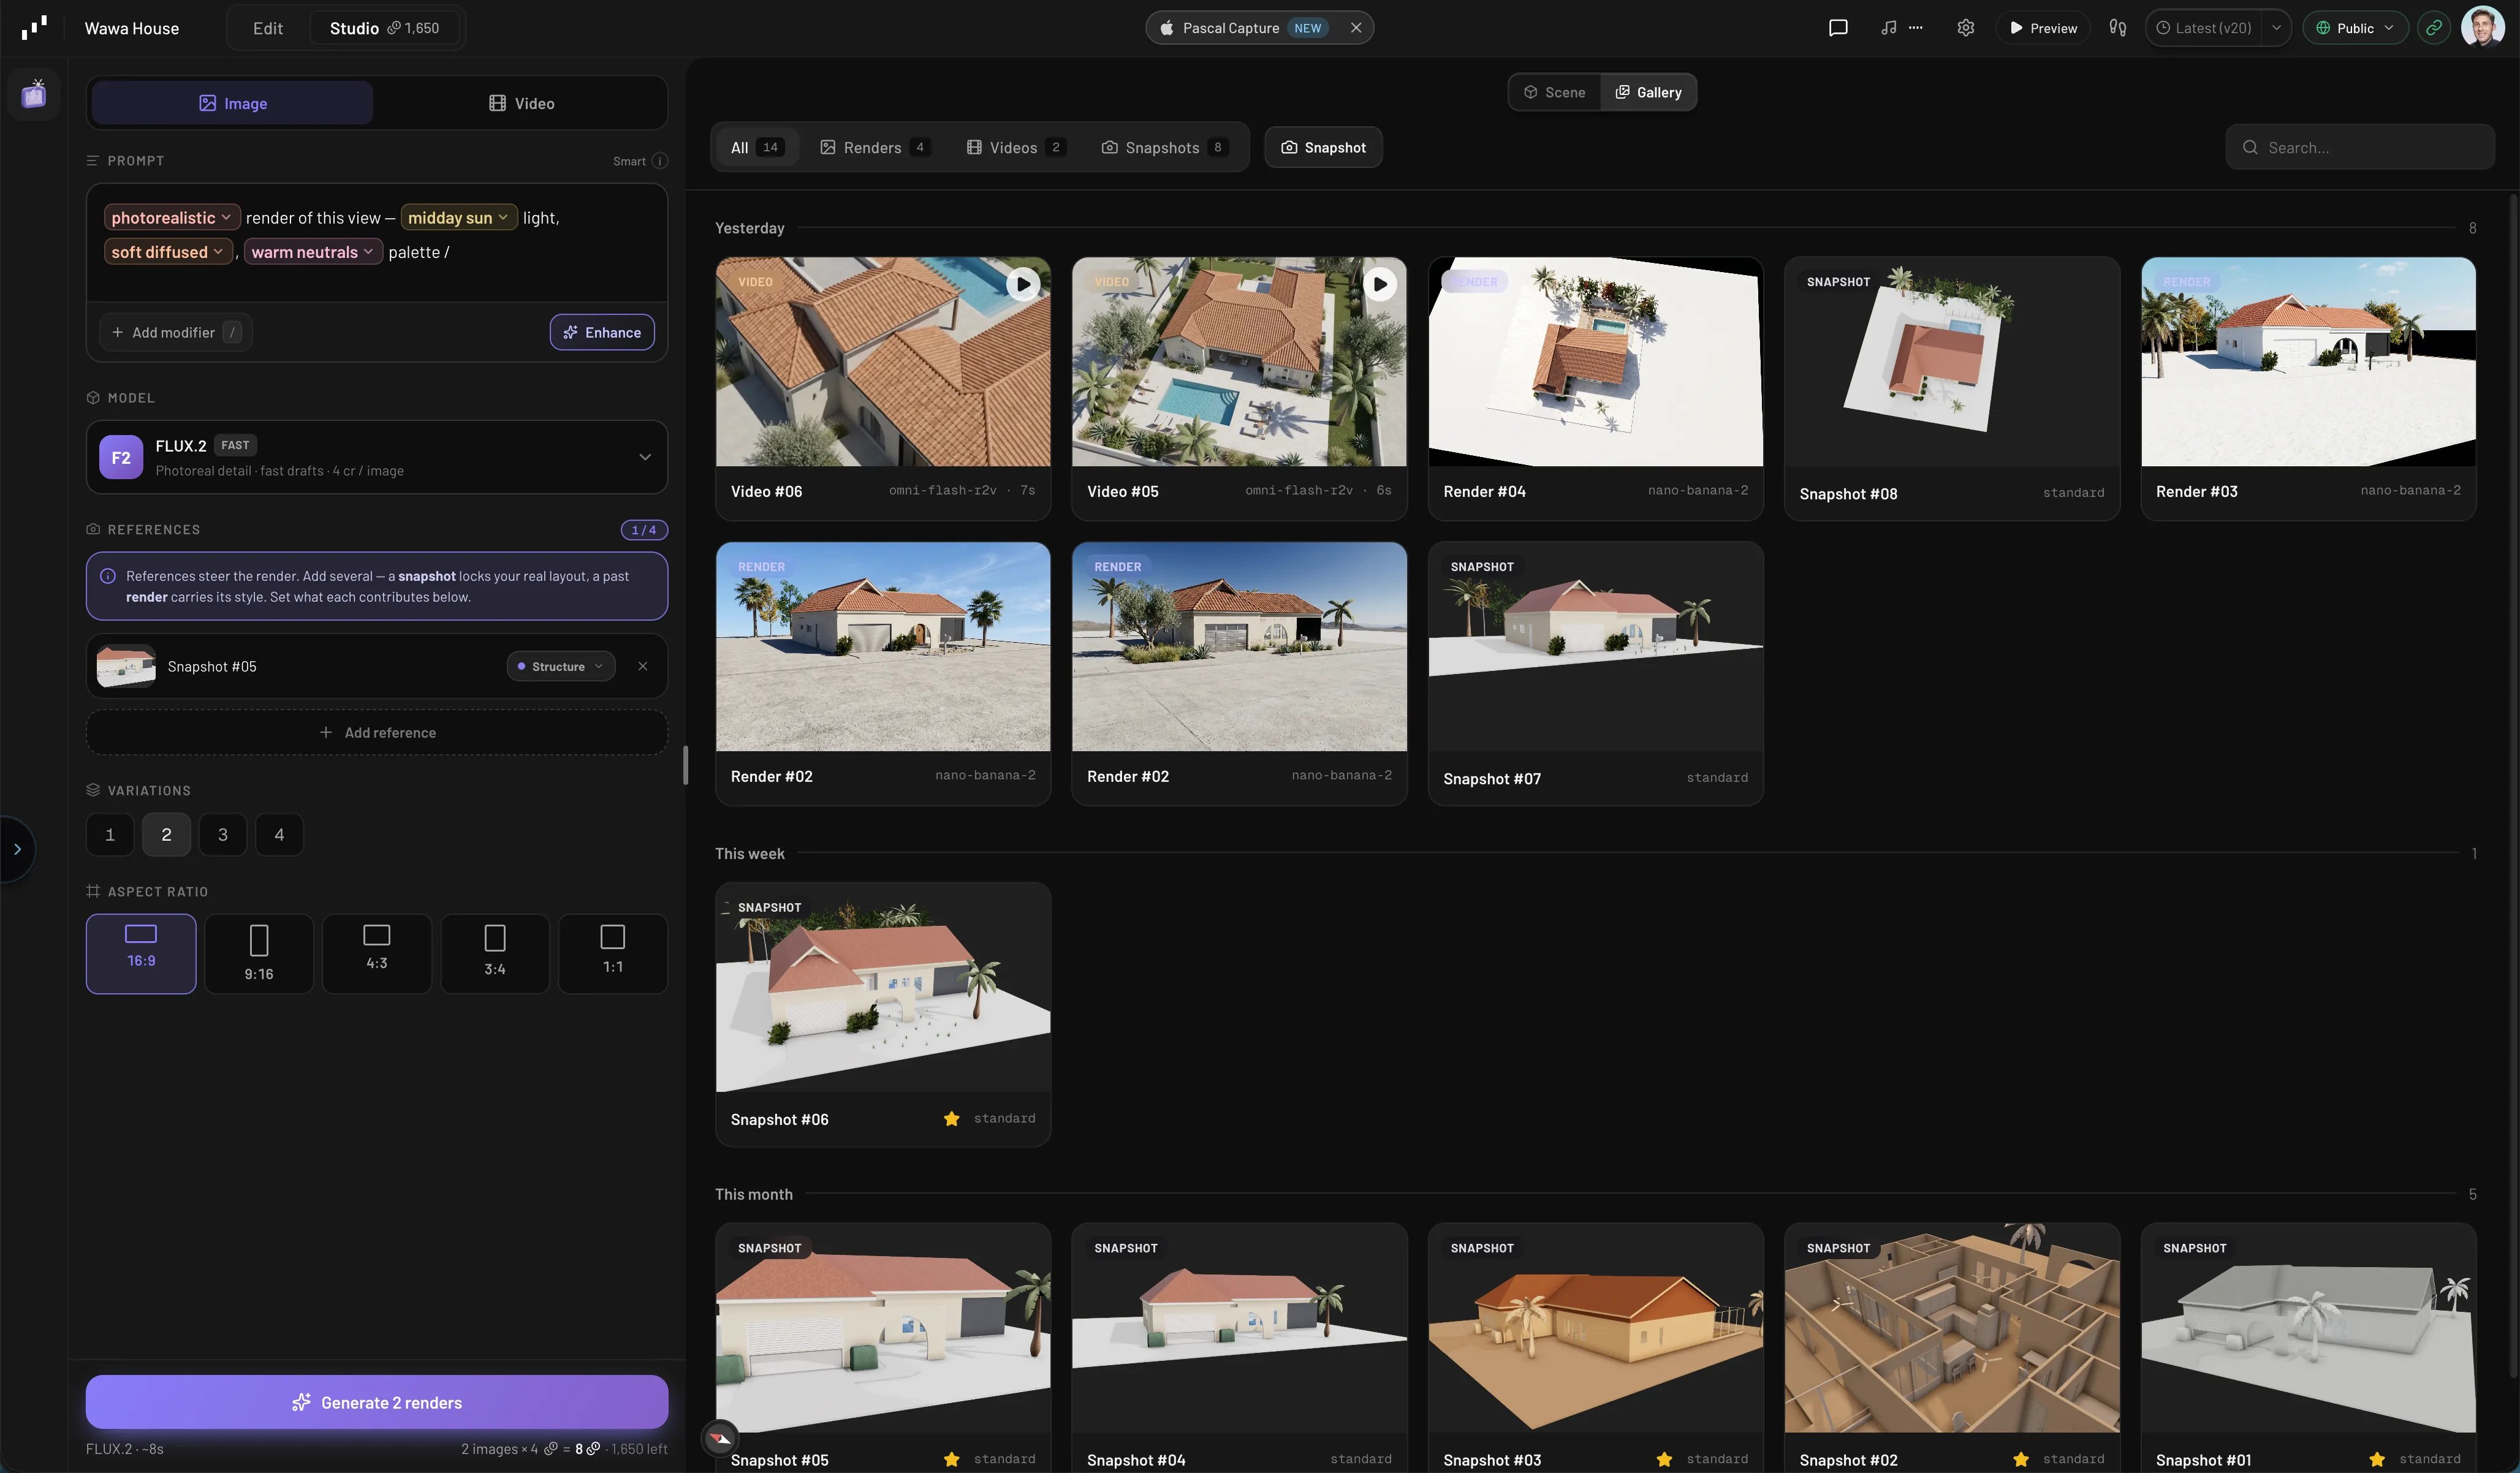Screen dimensions: 2520x1473
Task: Play Video #06 preview
Action: pyautogui.click(x=1023, y=285)
